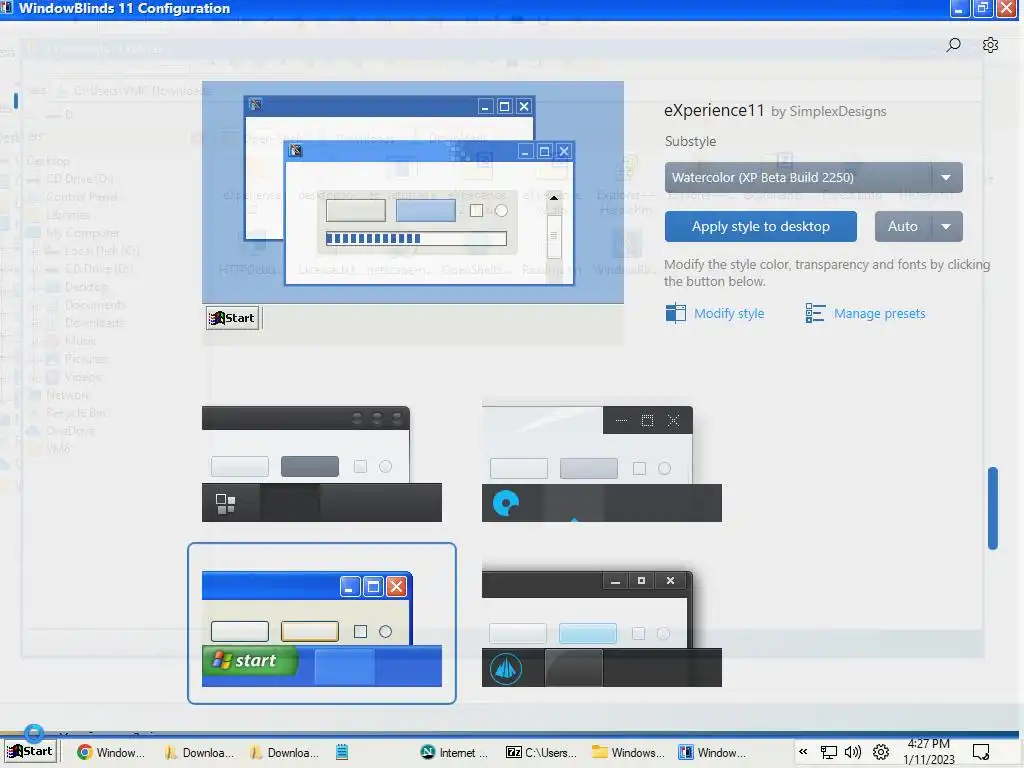Open first Downloa... folder taskbar item
The height and width of the screenshot is (768, 1024).
tap(199, 753)
